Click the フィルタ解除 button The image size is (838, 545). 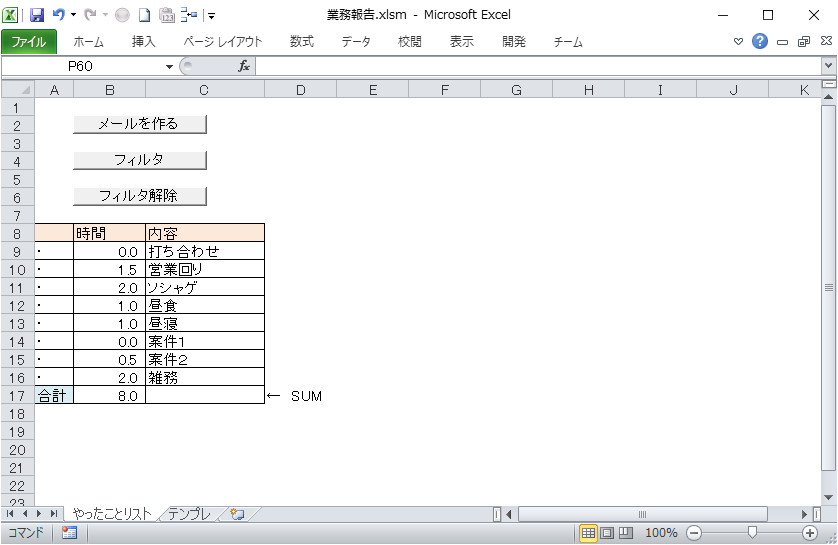[x=139, y=196]
